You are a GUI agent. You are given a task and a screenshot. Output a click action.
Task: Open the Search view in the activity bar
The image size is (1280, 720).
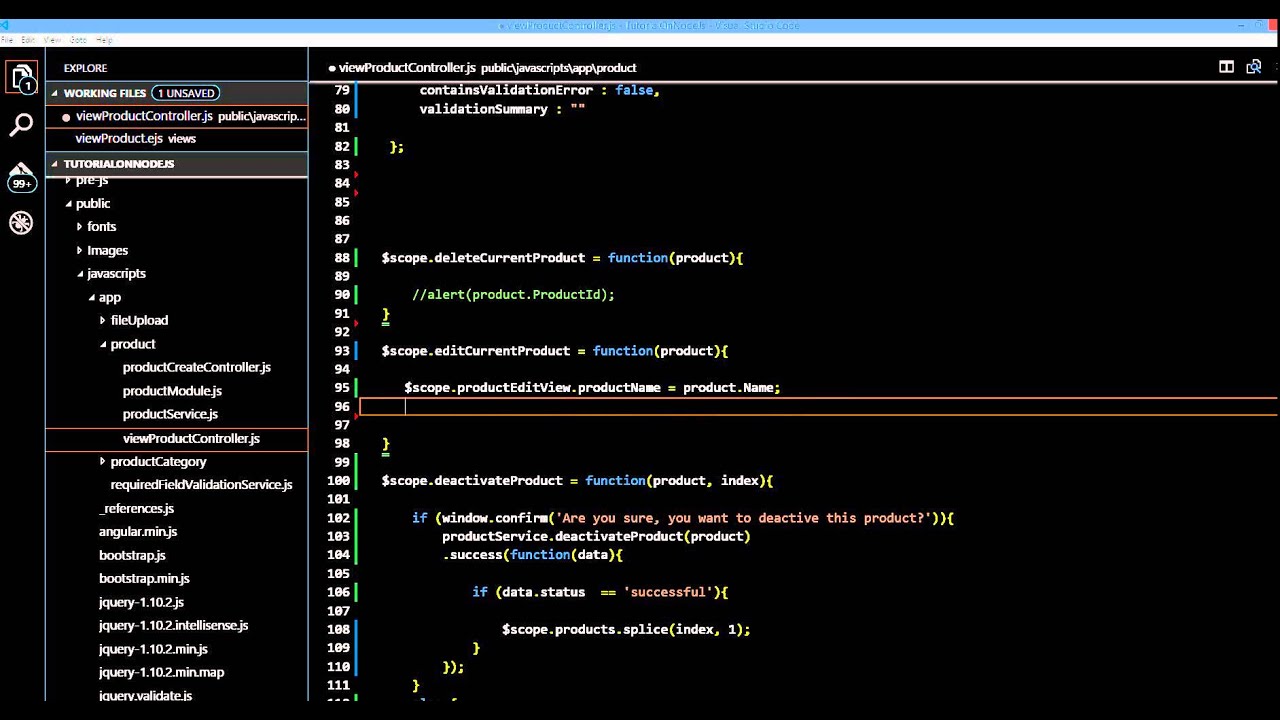coord(22,125)
